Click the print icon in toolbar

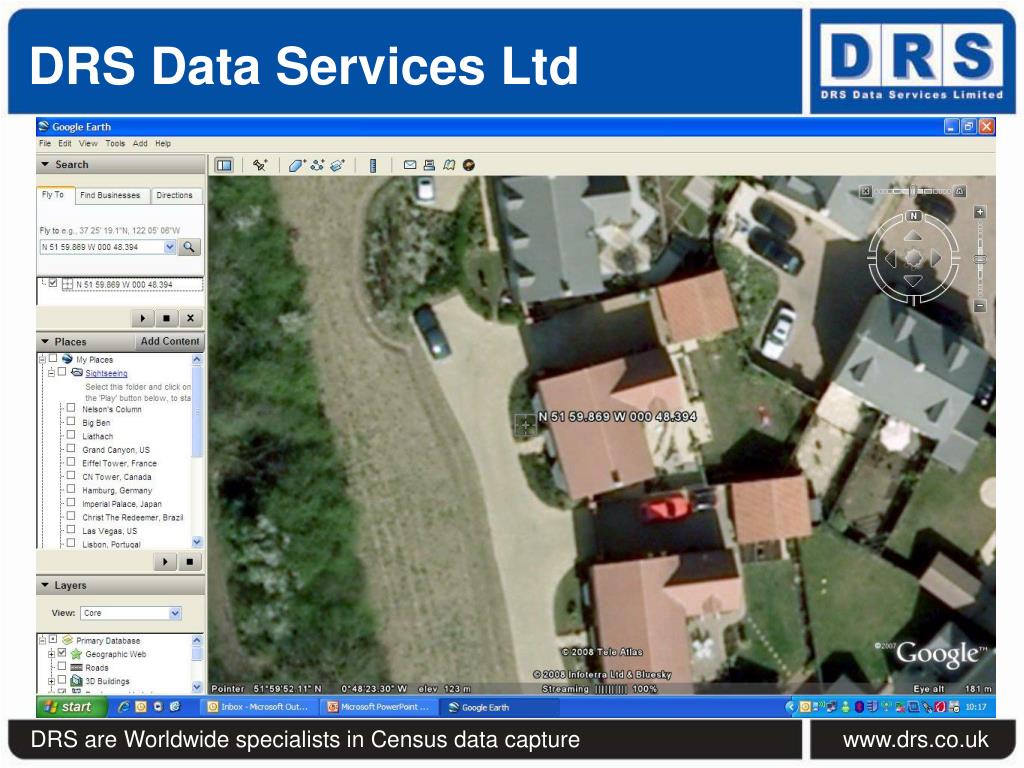[429, 165]
